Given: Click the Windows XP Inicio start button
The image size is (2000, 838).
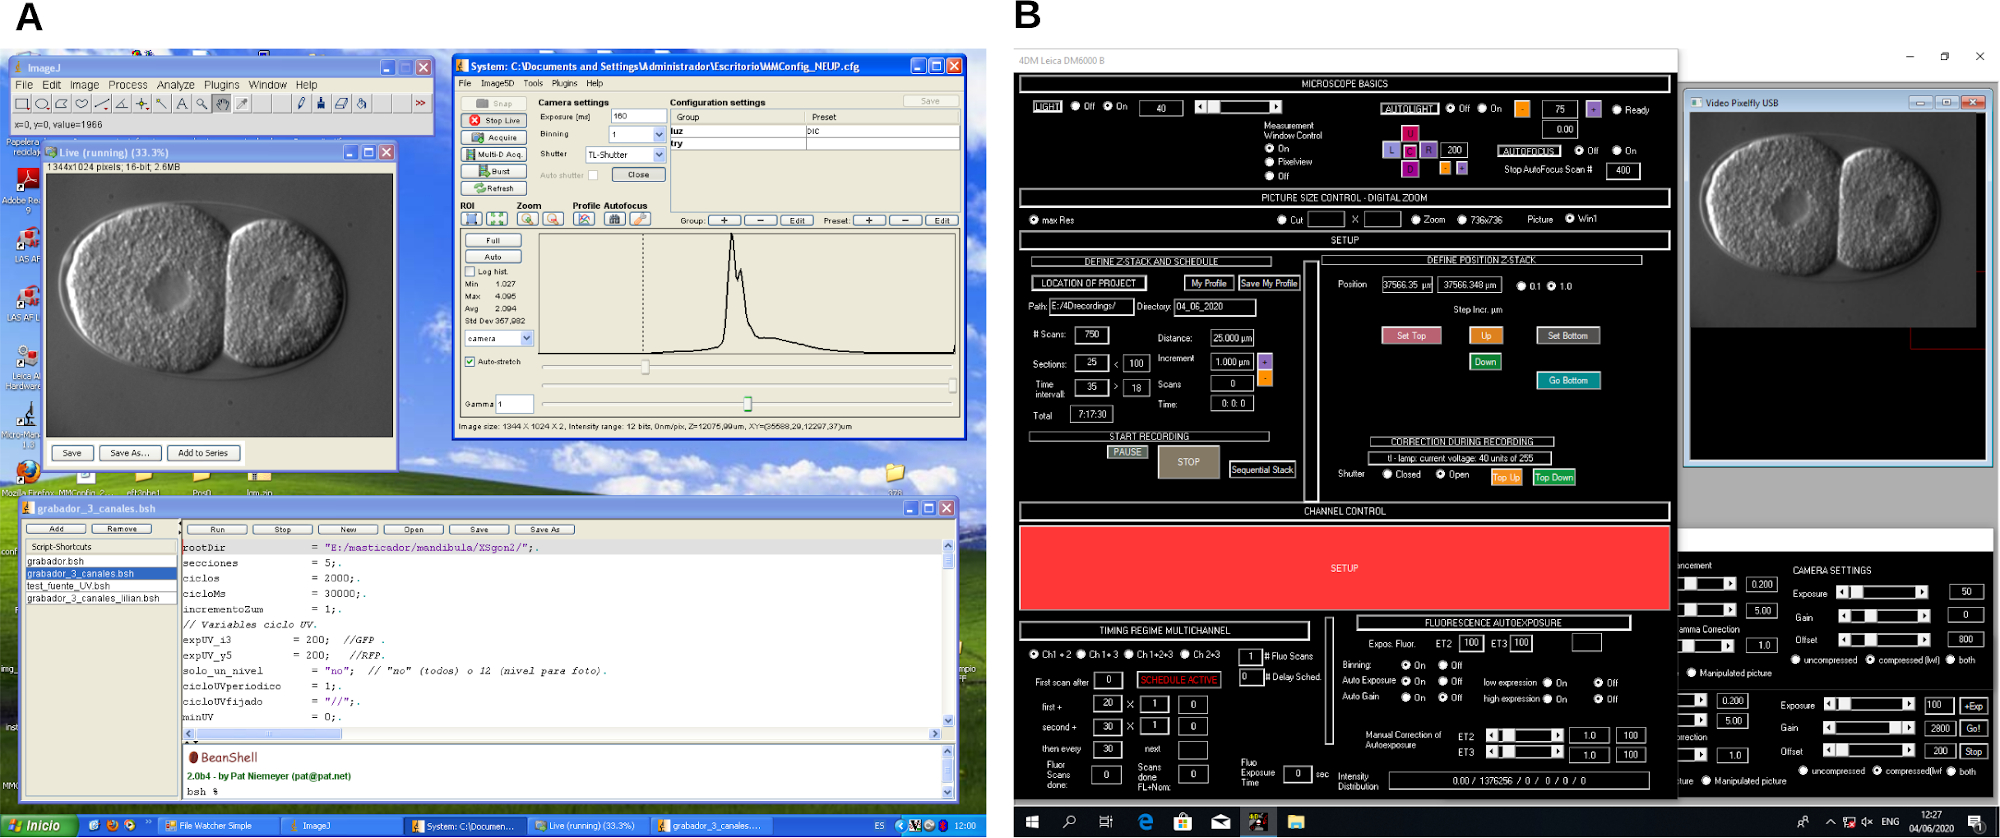Looking at the screenshot, I should click(x=37, y=826).
